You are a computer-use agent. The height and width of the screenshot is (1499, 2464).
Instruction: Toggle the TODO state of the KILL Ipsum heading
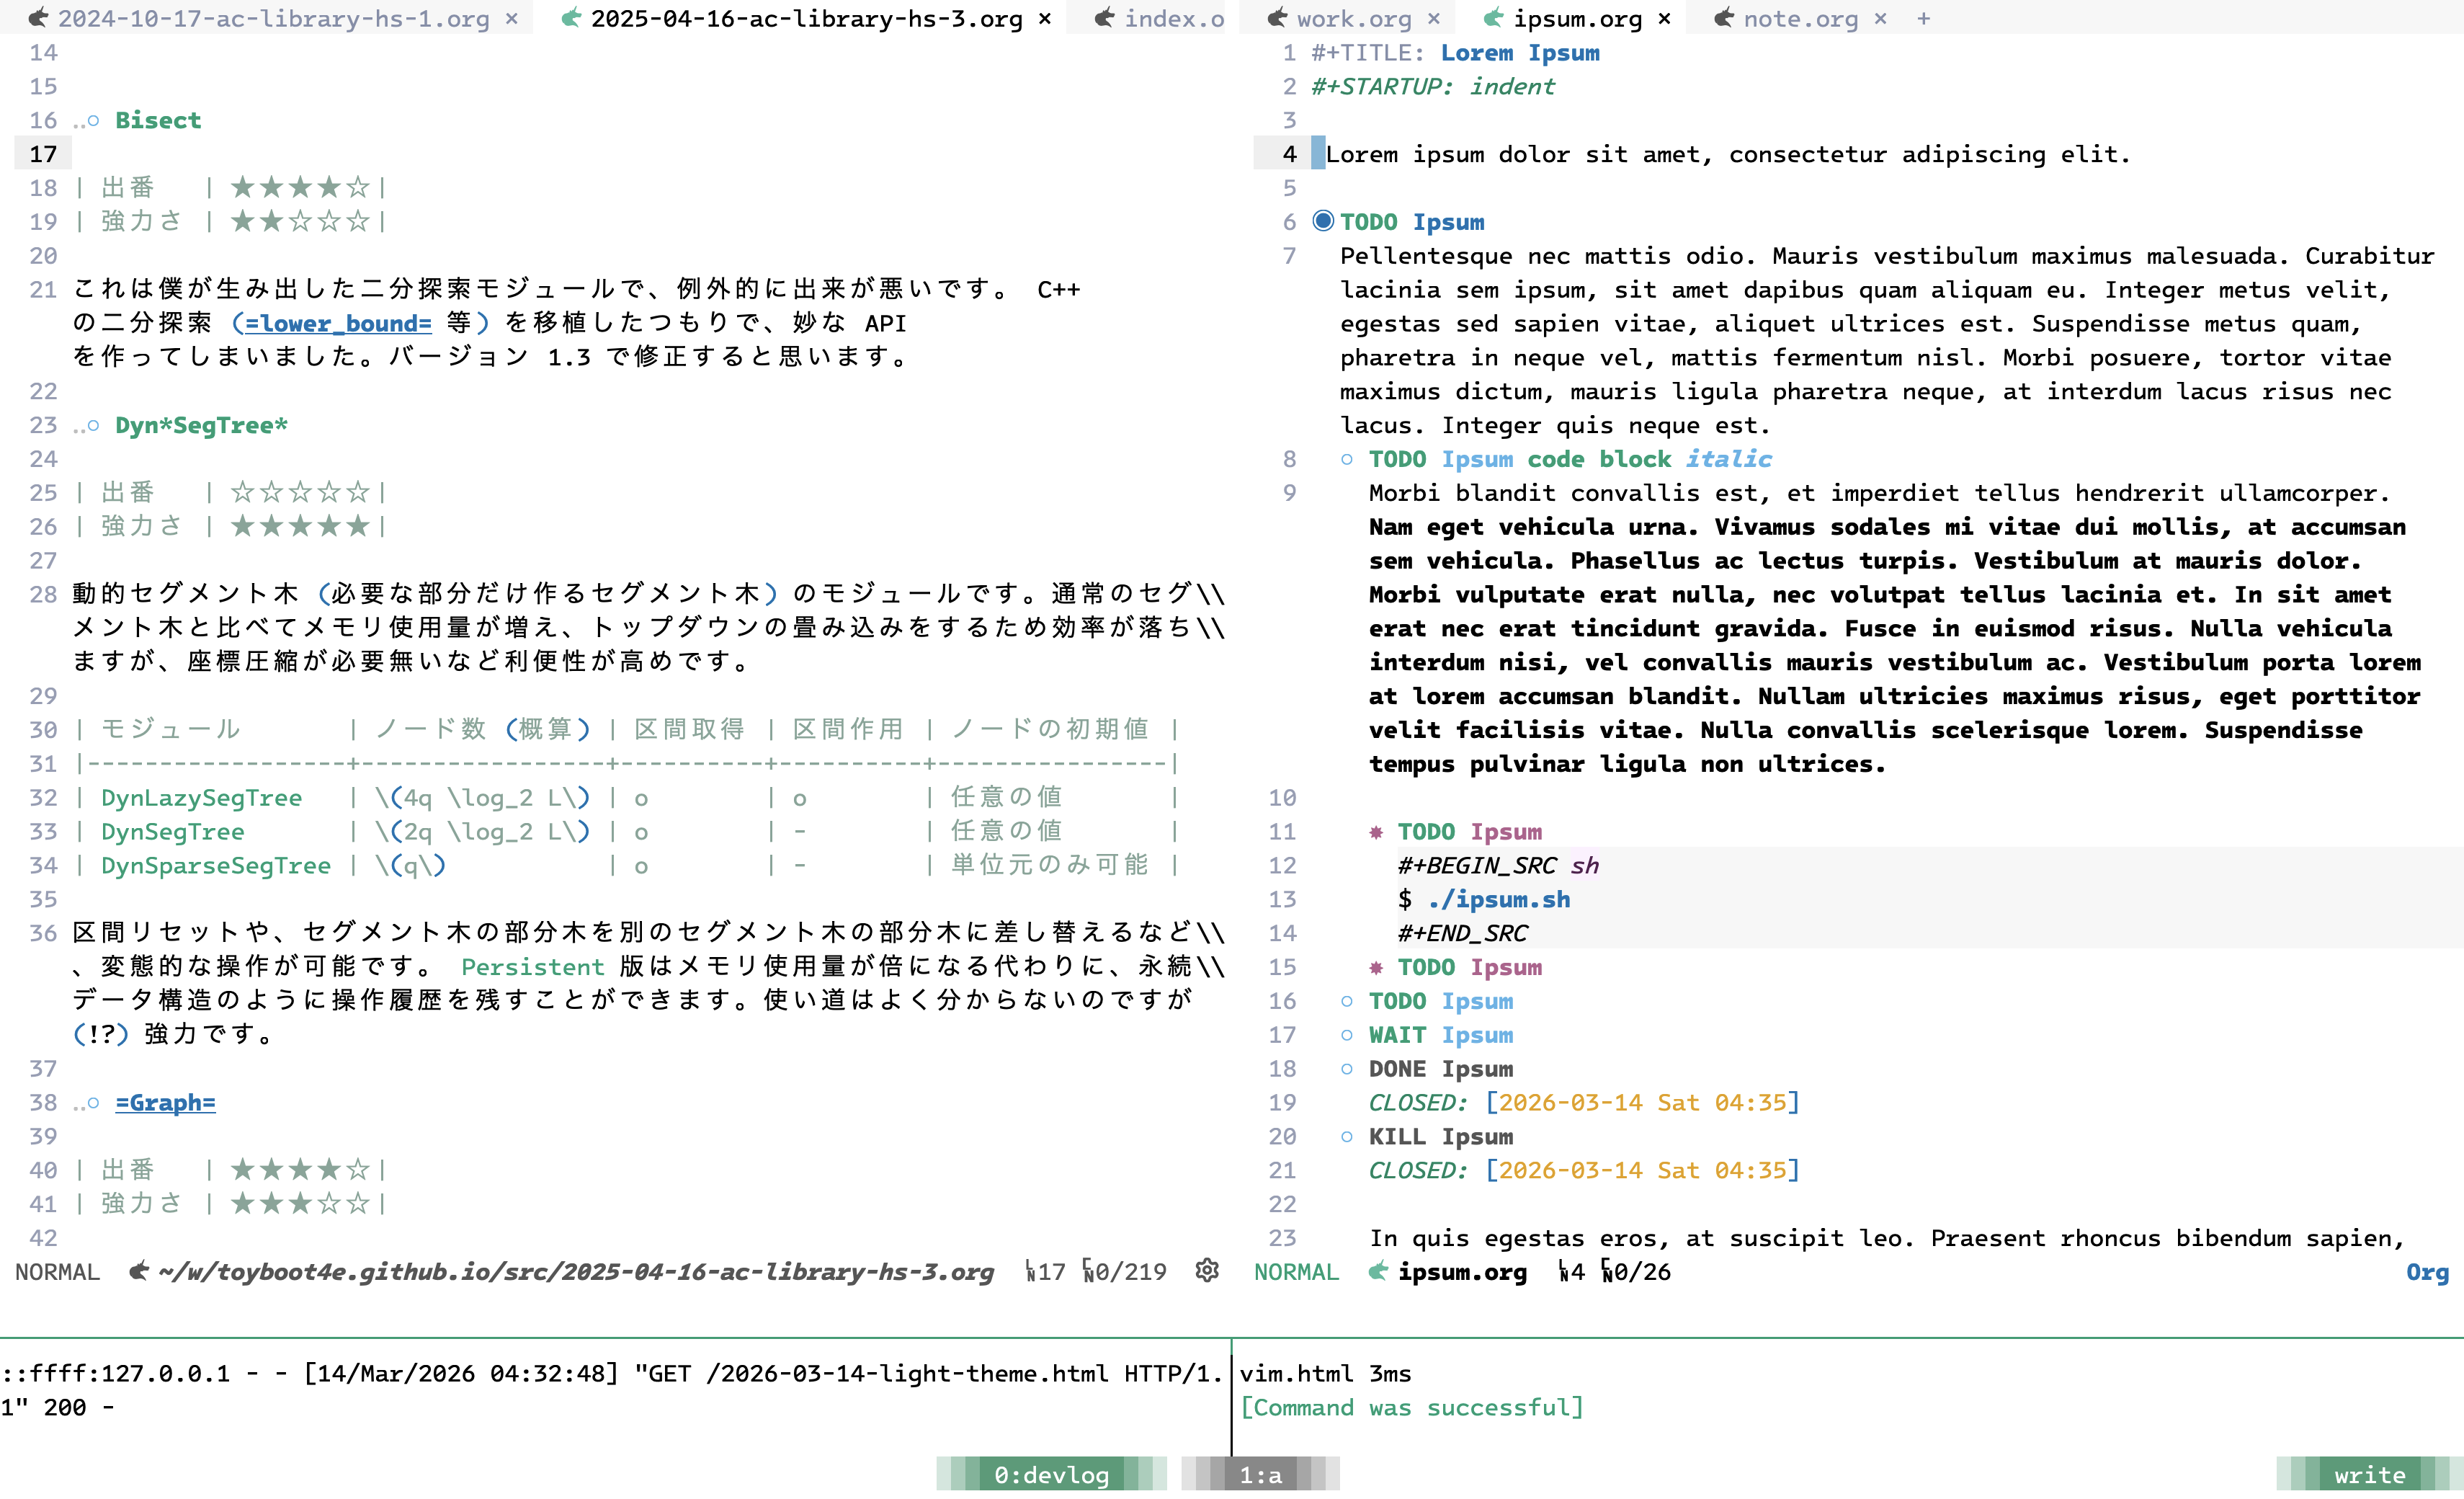(1399, 1136)
